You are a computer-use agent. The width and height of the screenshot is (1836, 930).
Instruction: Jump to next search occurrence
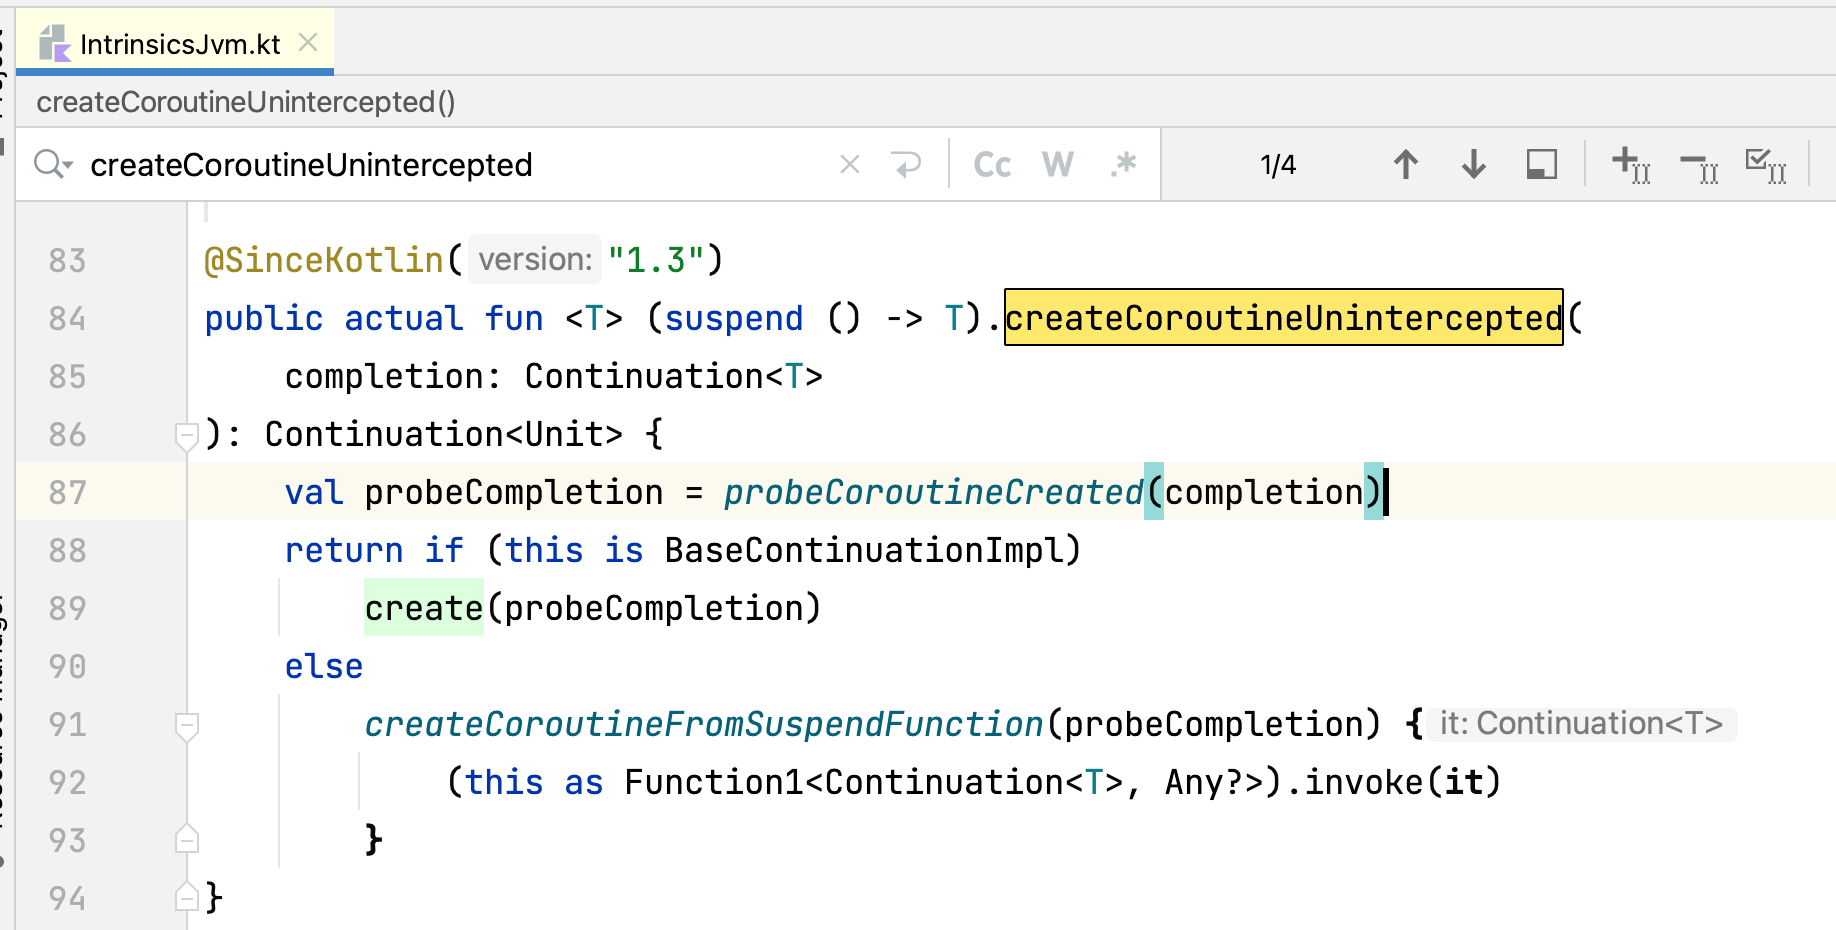coord(1473,164)
